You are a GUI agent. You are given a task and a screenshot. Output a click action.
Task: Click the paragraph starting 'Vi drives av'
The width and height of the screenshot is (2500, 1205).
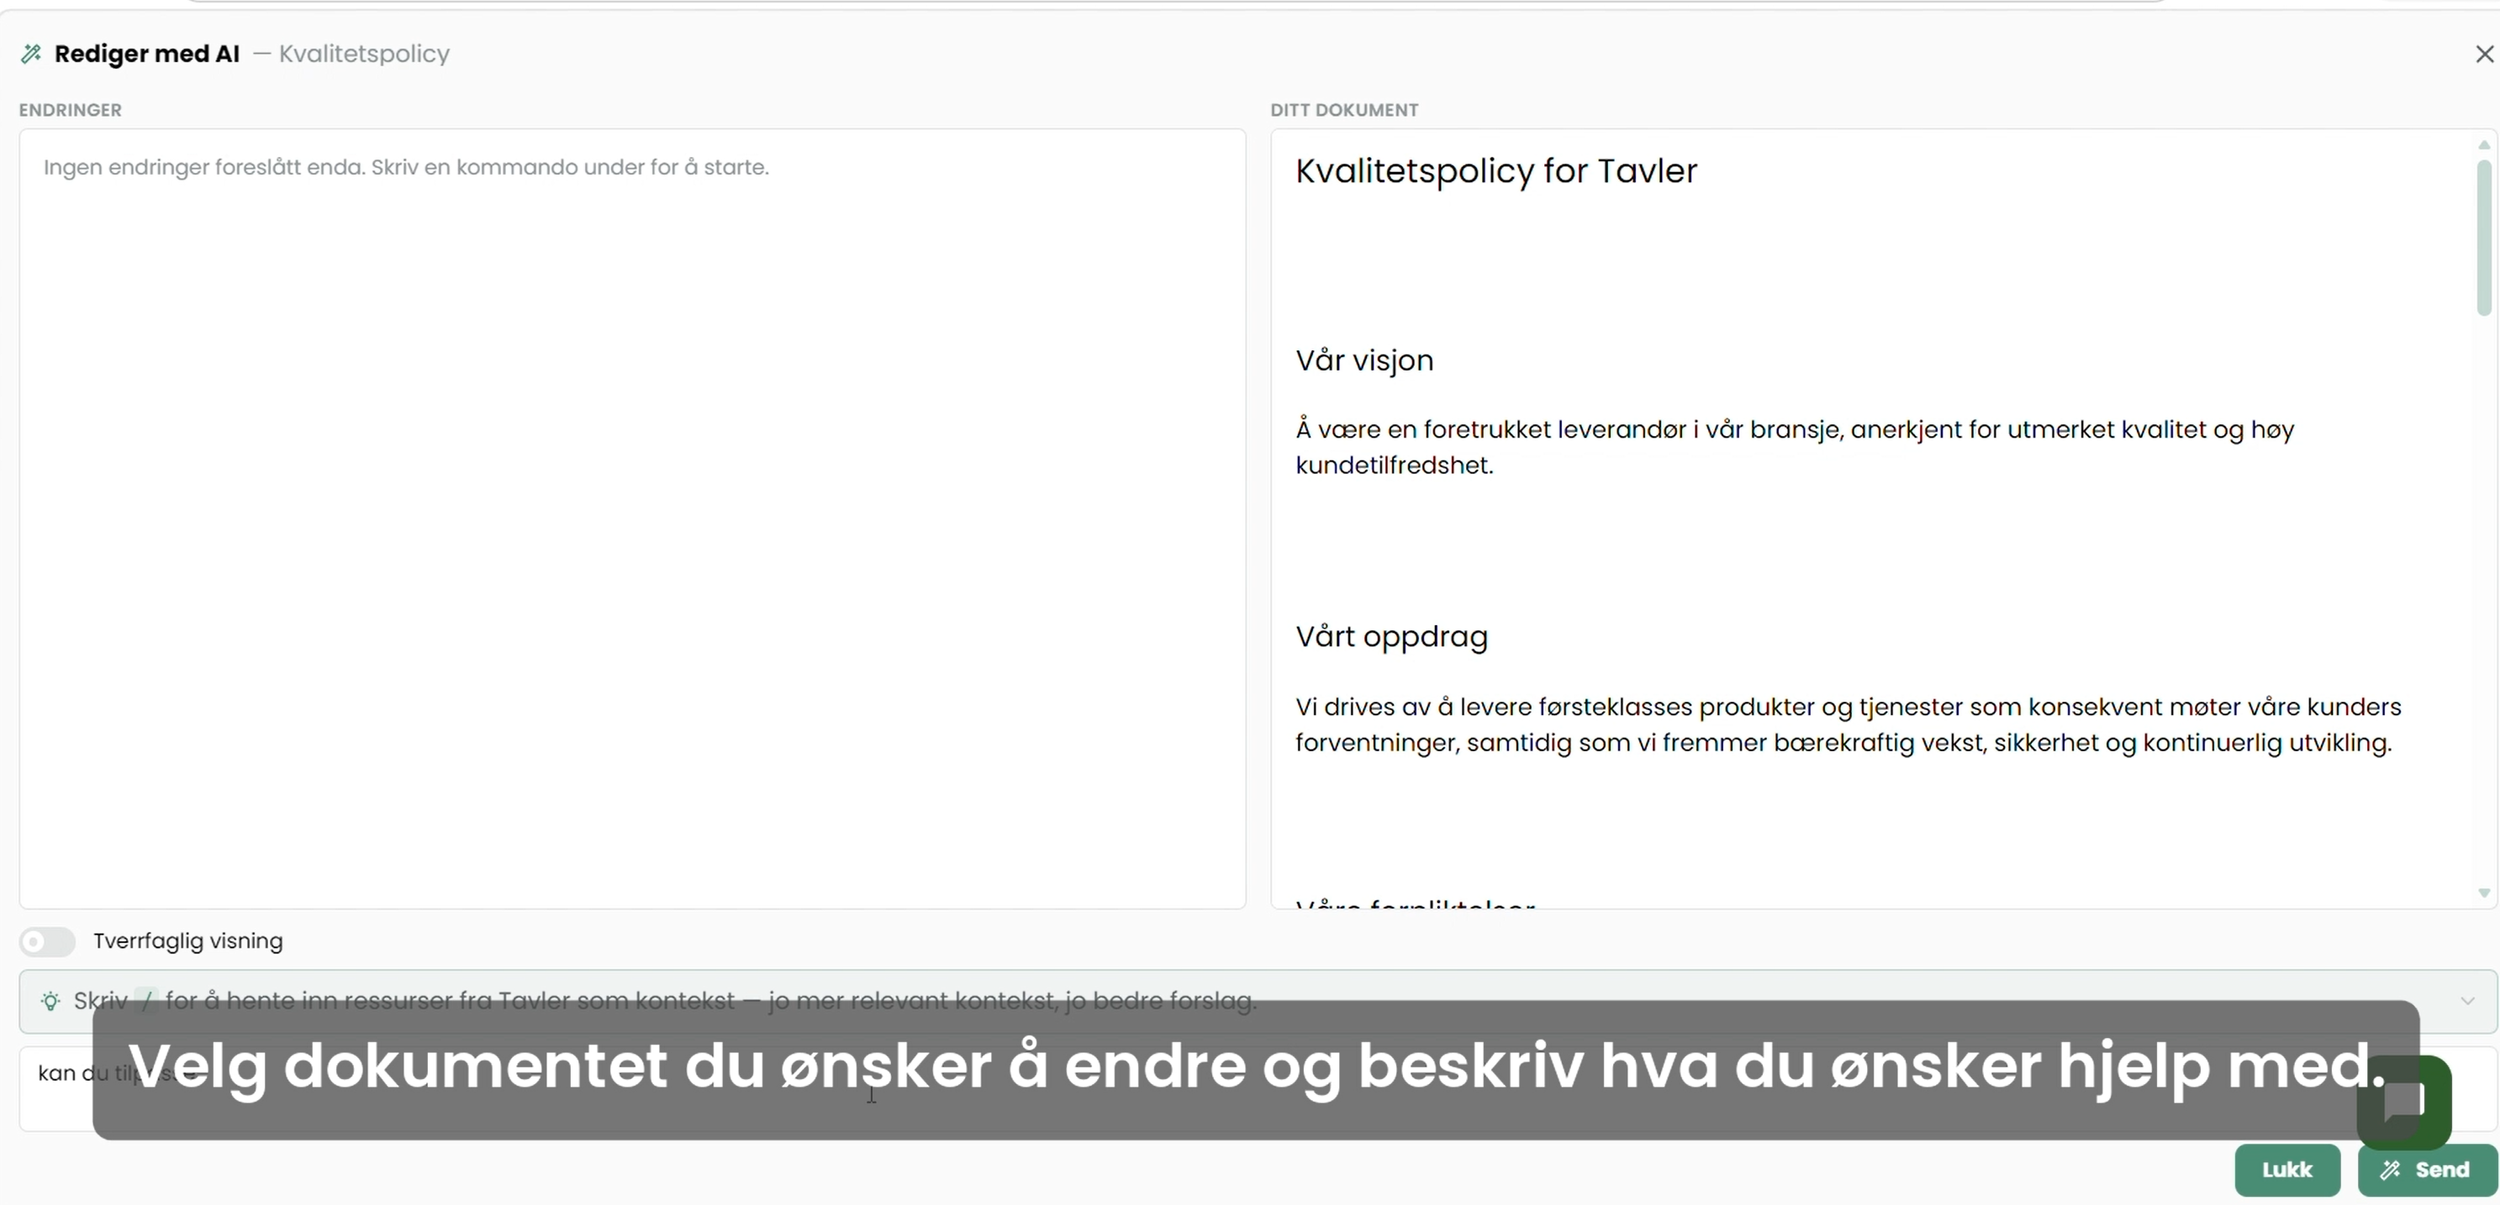pyautogui.click(x=1848, y=725)
